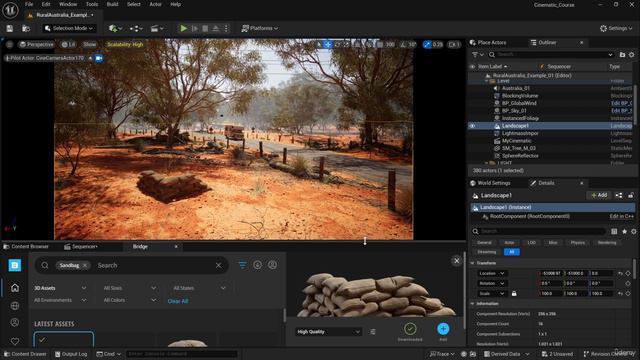Open the Window menu

(68, 4)
